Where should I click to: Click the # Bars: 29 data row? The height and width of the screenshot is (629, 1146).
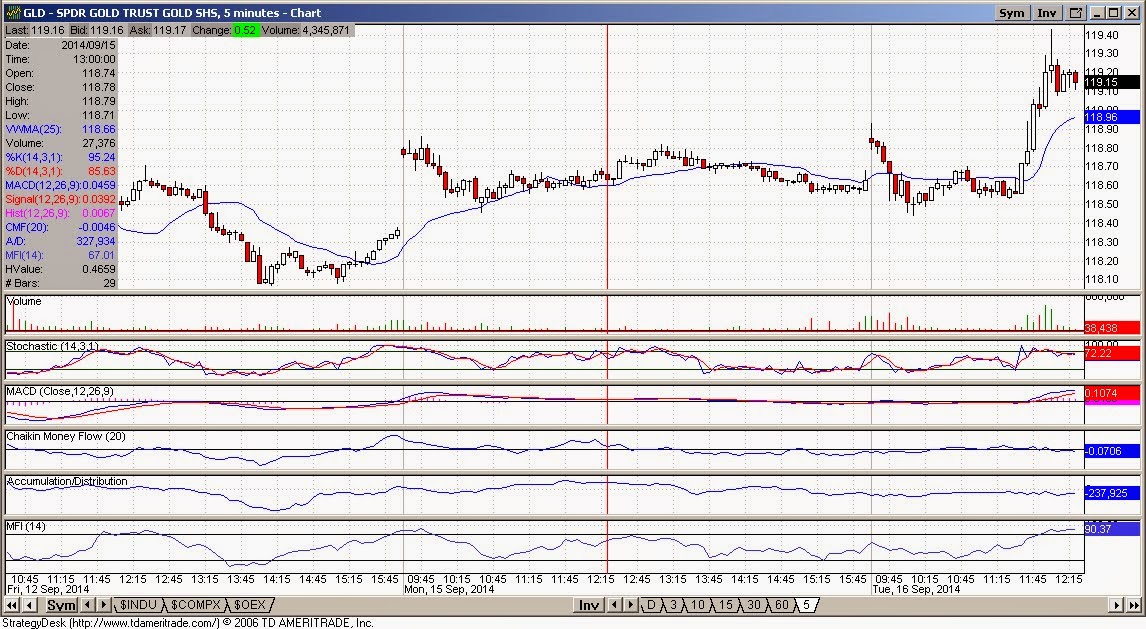pyautogui.click(x=60, y=283)
